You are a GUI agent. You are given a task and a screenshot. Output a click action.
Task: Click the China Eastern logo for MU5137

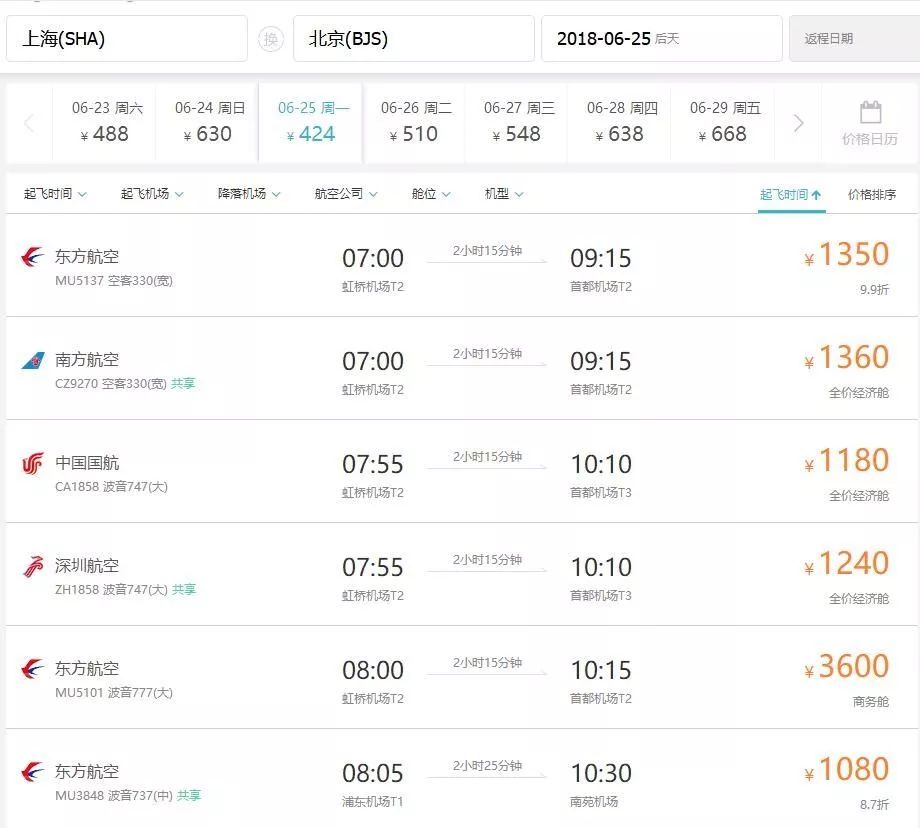click(x=33, y=257)
